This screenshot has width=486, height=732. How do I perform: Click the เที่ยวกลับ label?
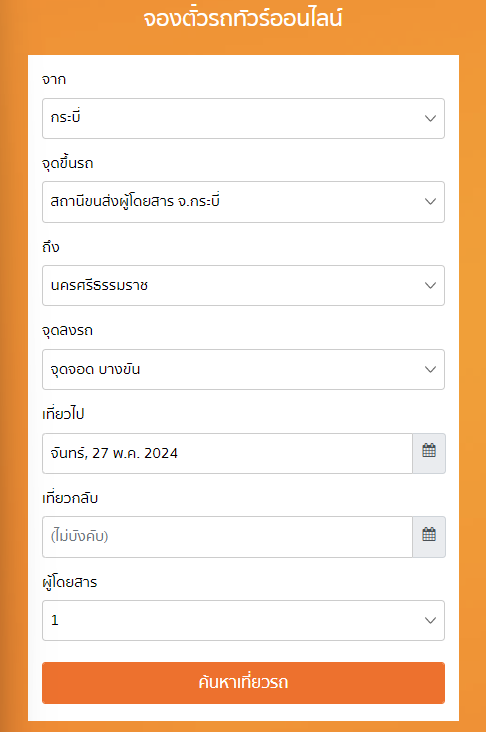[70, 498]
